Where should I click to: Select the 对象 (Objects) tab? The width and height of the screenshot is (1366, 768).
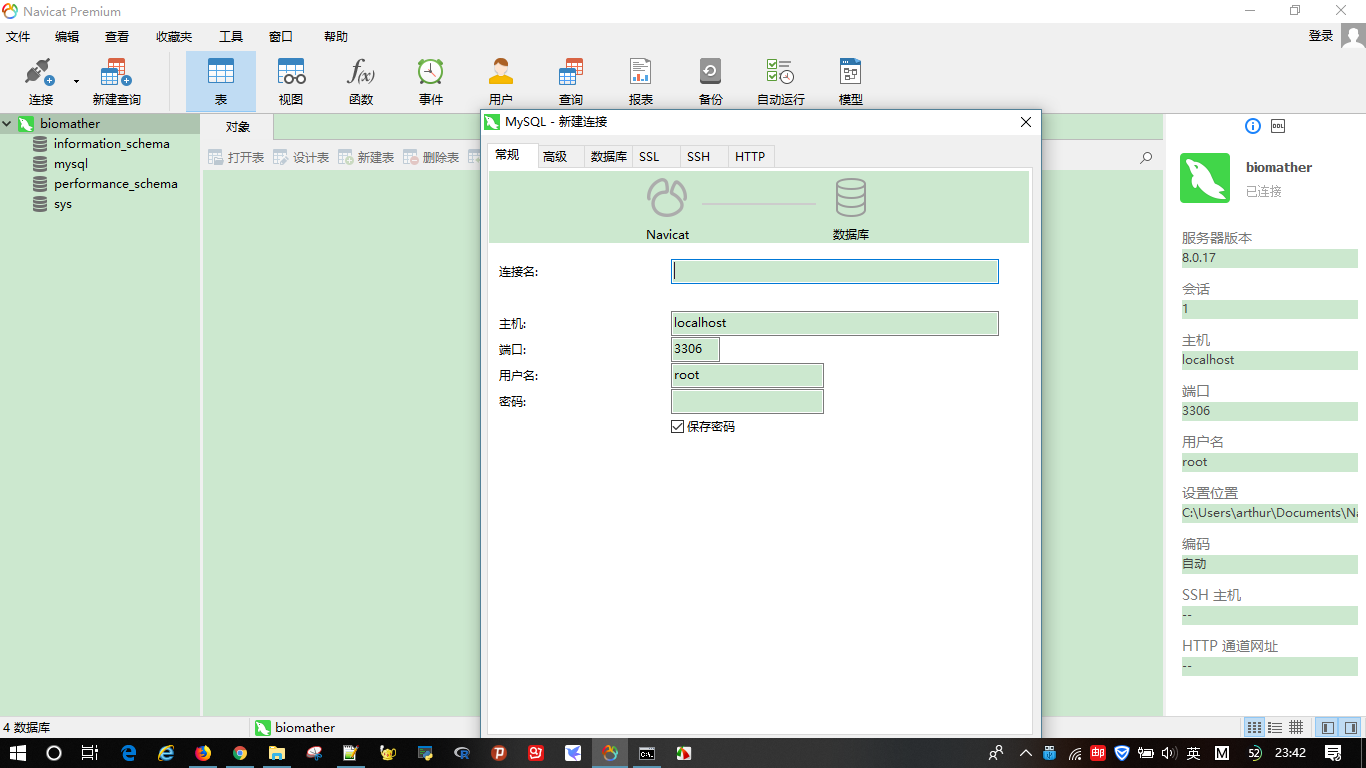[237, 127]
